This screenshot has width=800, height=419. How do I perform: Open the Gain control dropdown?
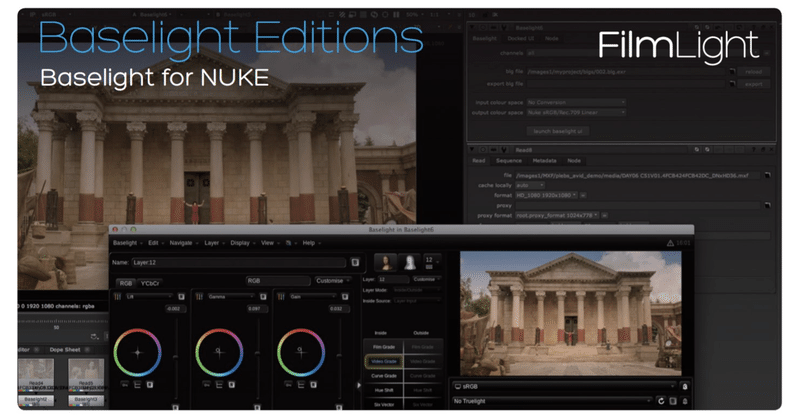(x=313, y=297)
